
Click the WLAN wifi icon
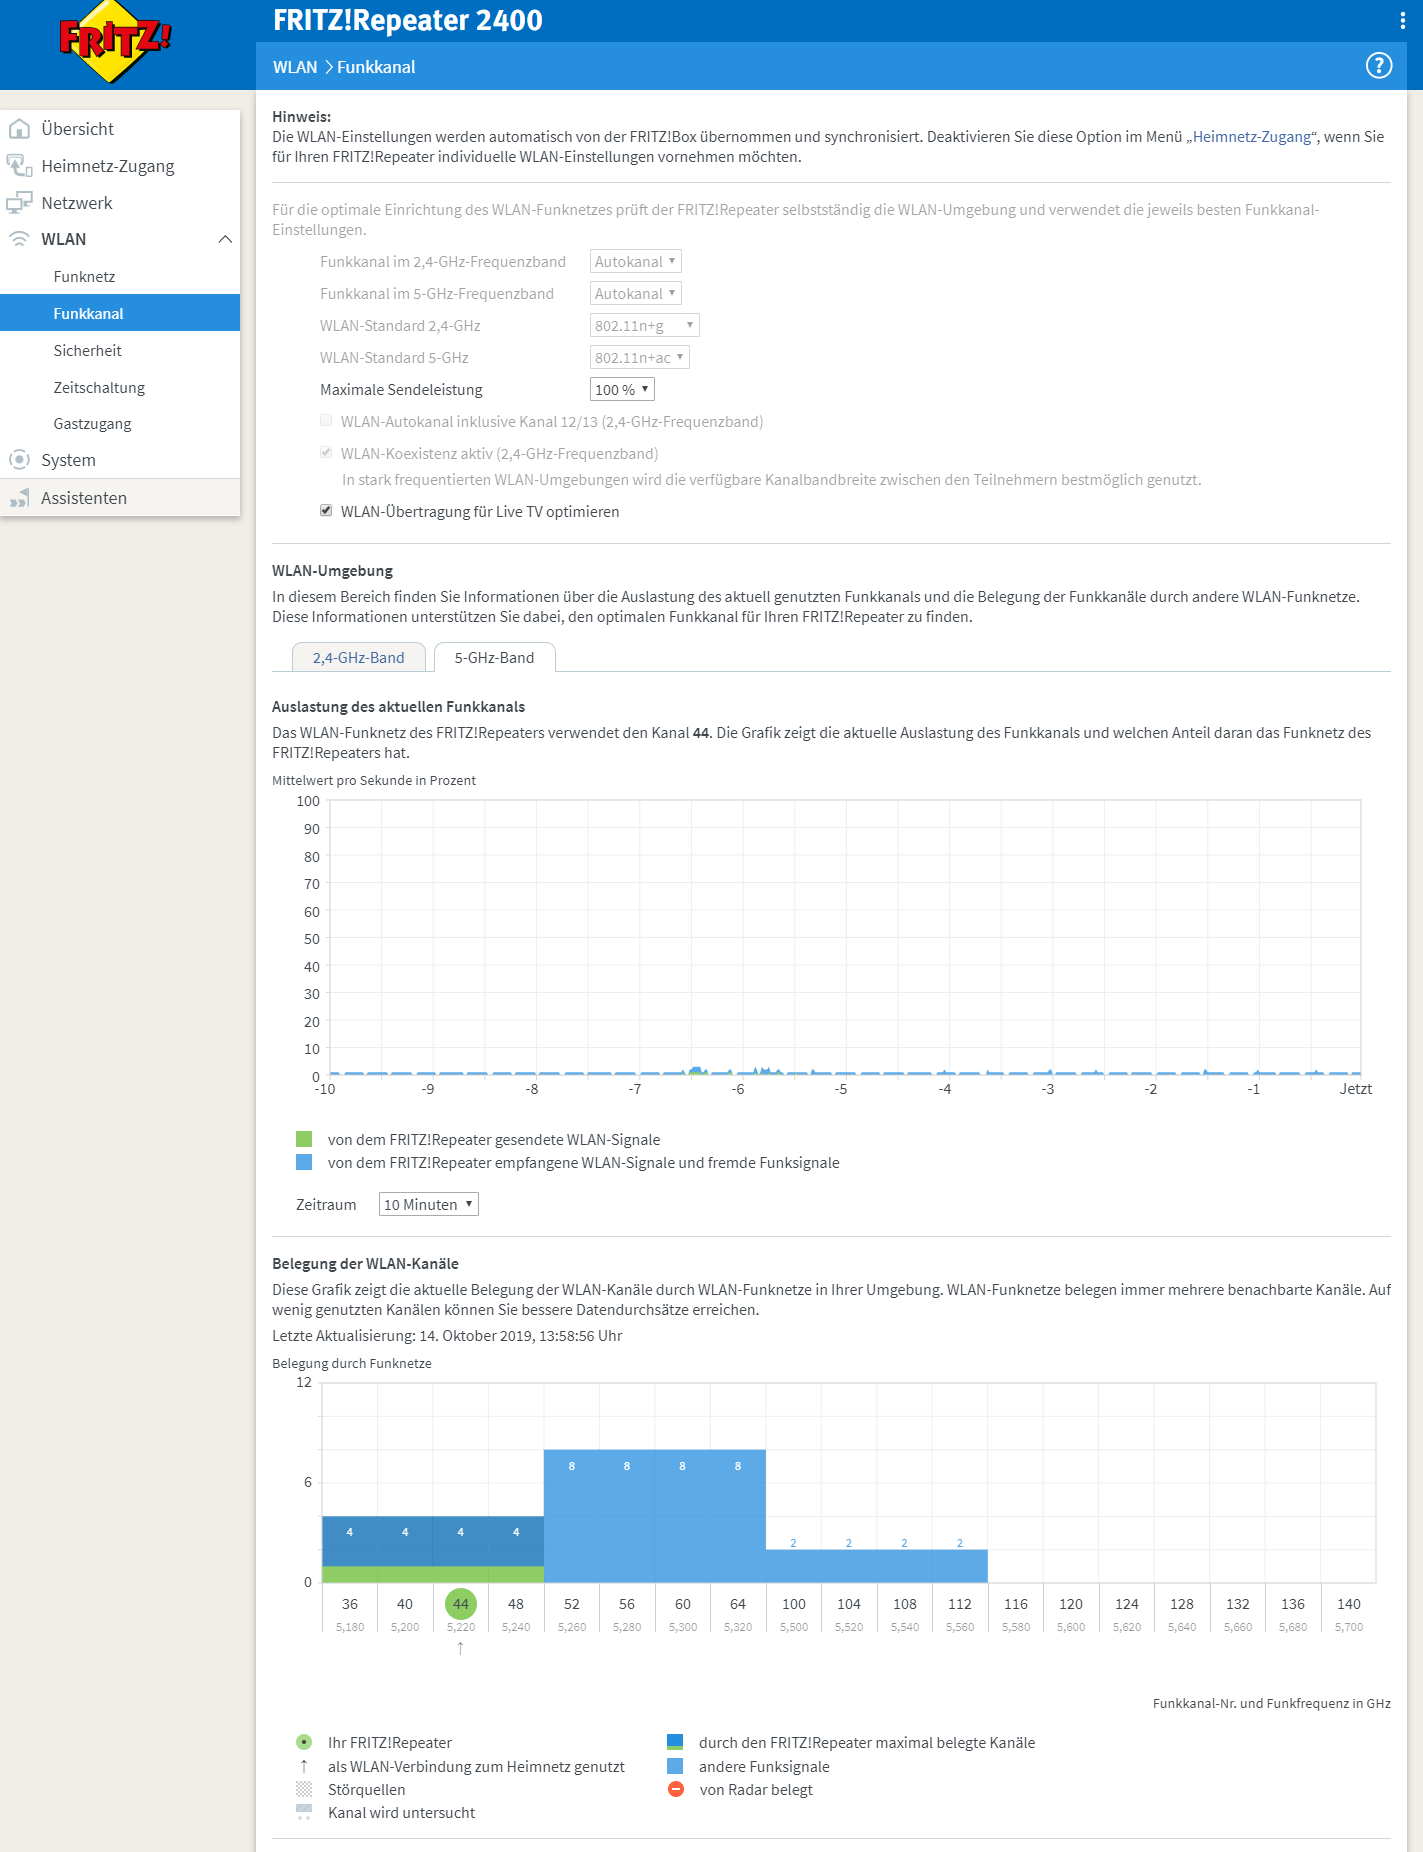coord(19,239)
